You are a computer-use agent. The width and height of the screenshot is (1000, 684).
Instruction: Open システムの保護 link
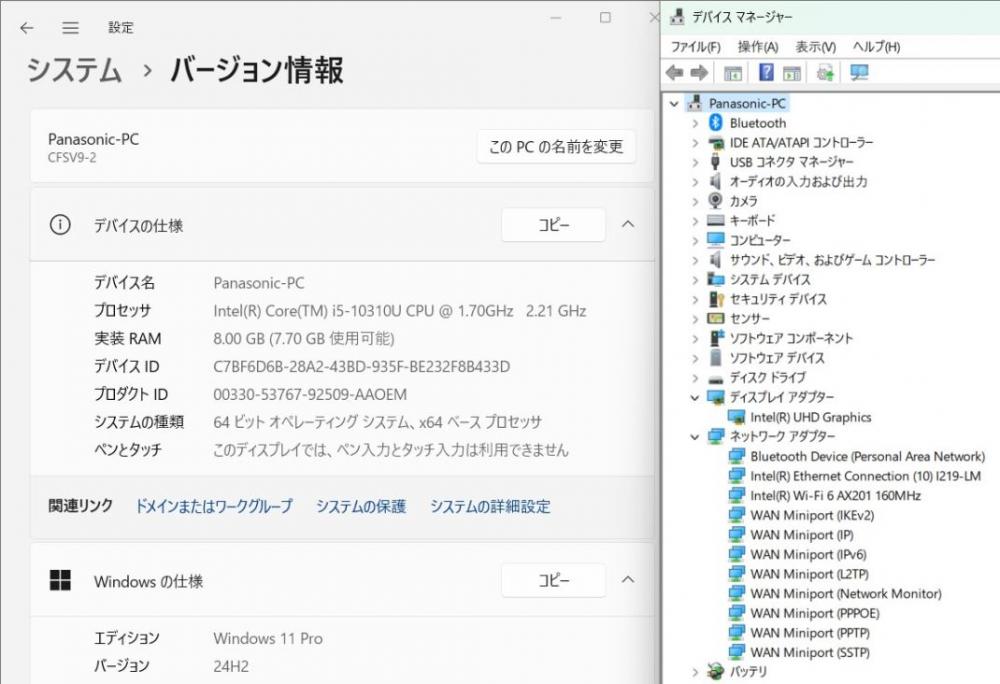pyautogui.click(x=361, y=506)
